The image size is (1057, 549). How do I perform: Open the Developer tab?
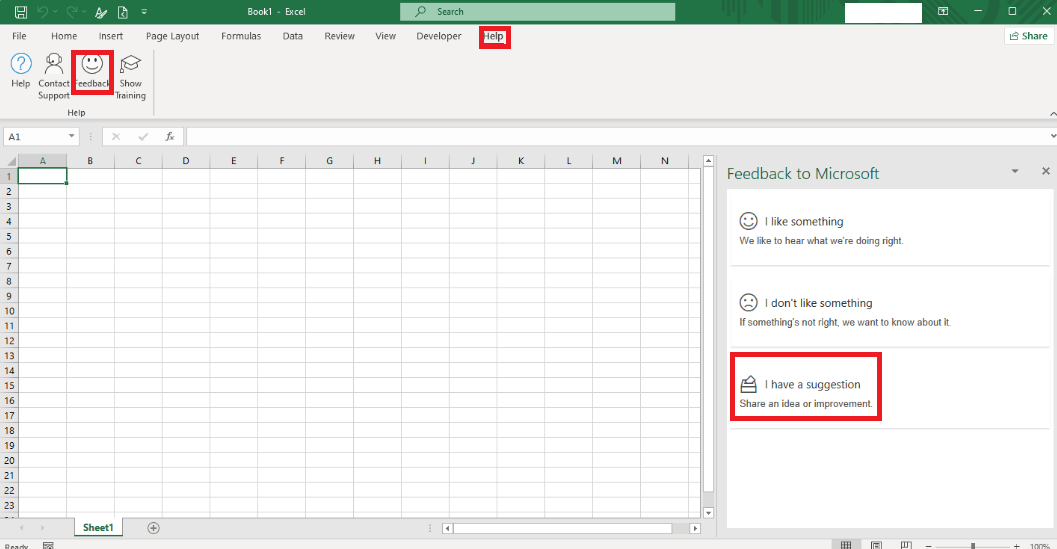click(x=439, y=36)
